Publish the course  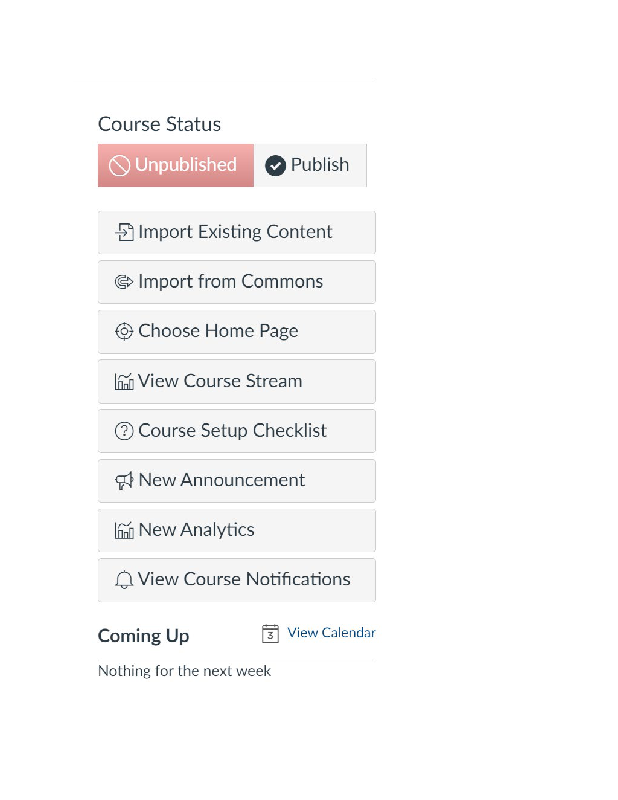[x=310, y=165]
